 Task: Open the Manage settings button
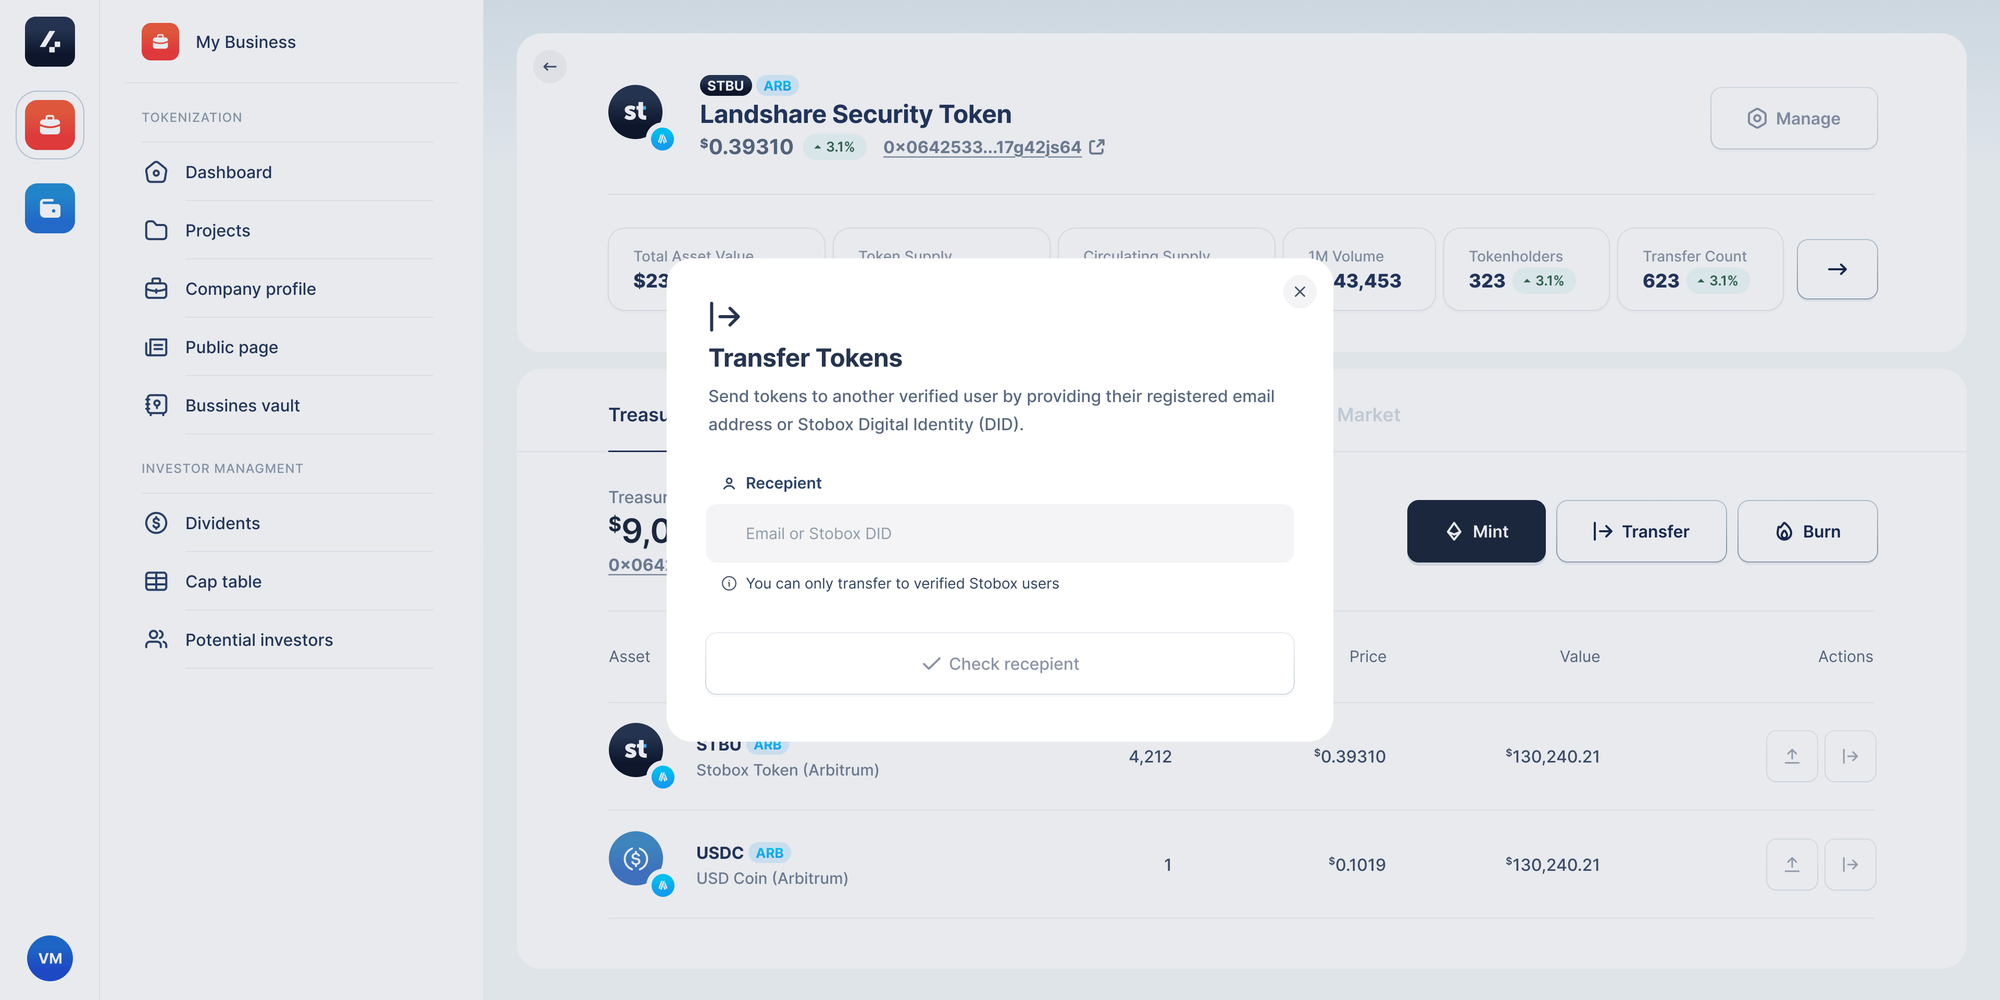tap(1794, 118)
